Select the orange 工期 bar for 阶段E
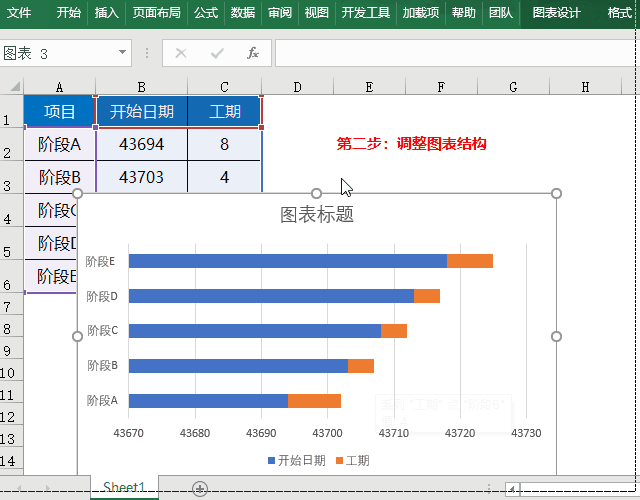 [470, 261]
